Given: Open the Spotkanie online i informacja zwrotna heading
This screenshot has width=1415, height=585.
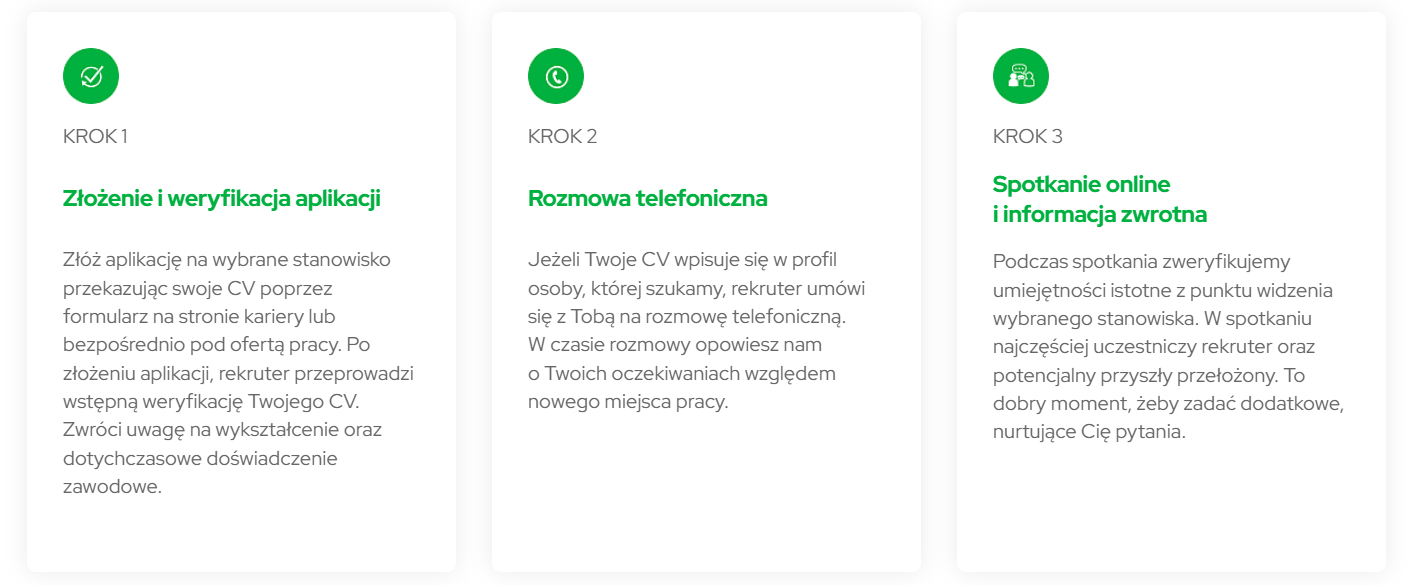Looking at the screenshot, I should coord(1100,199).
